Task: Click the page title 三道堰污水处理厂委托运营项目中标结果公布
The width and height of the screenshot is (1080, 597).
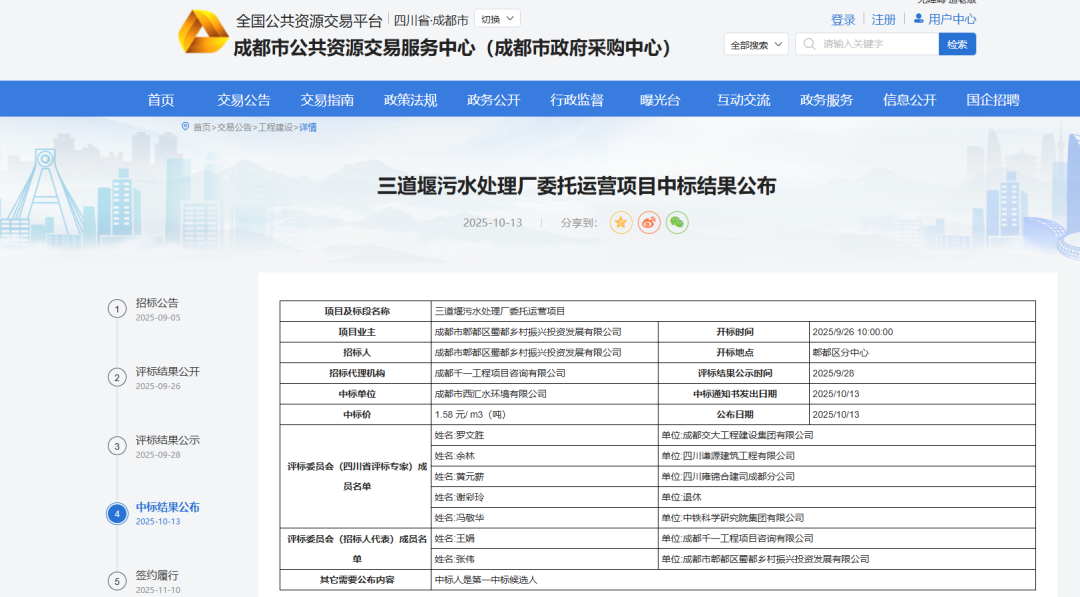Action: pyautogui.click(x=577, y=186)
